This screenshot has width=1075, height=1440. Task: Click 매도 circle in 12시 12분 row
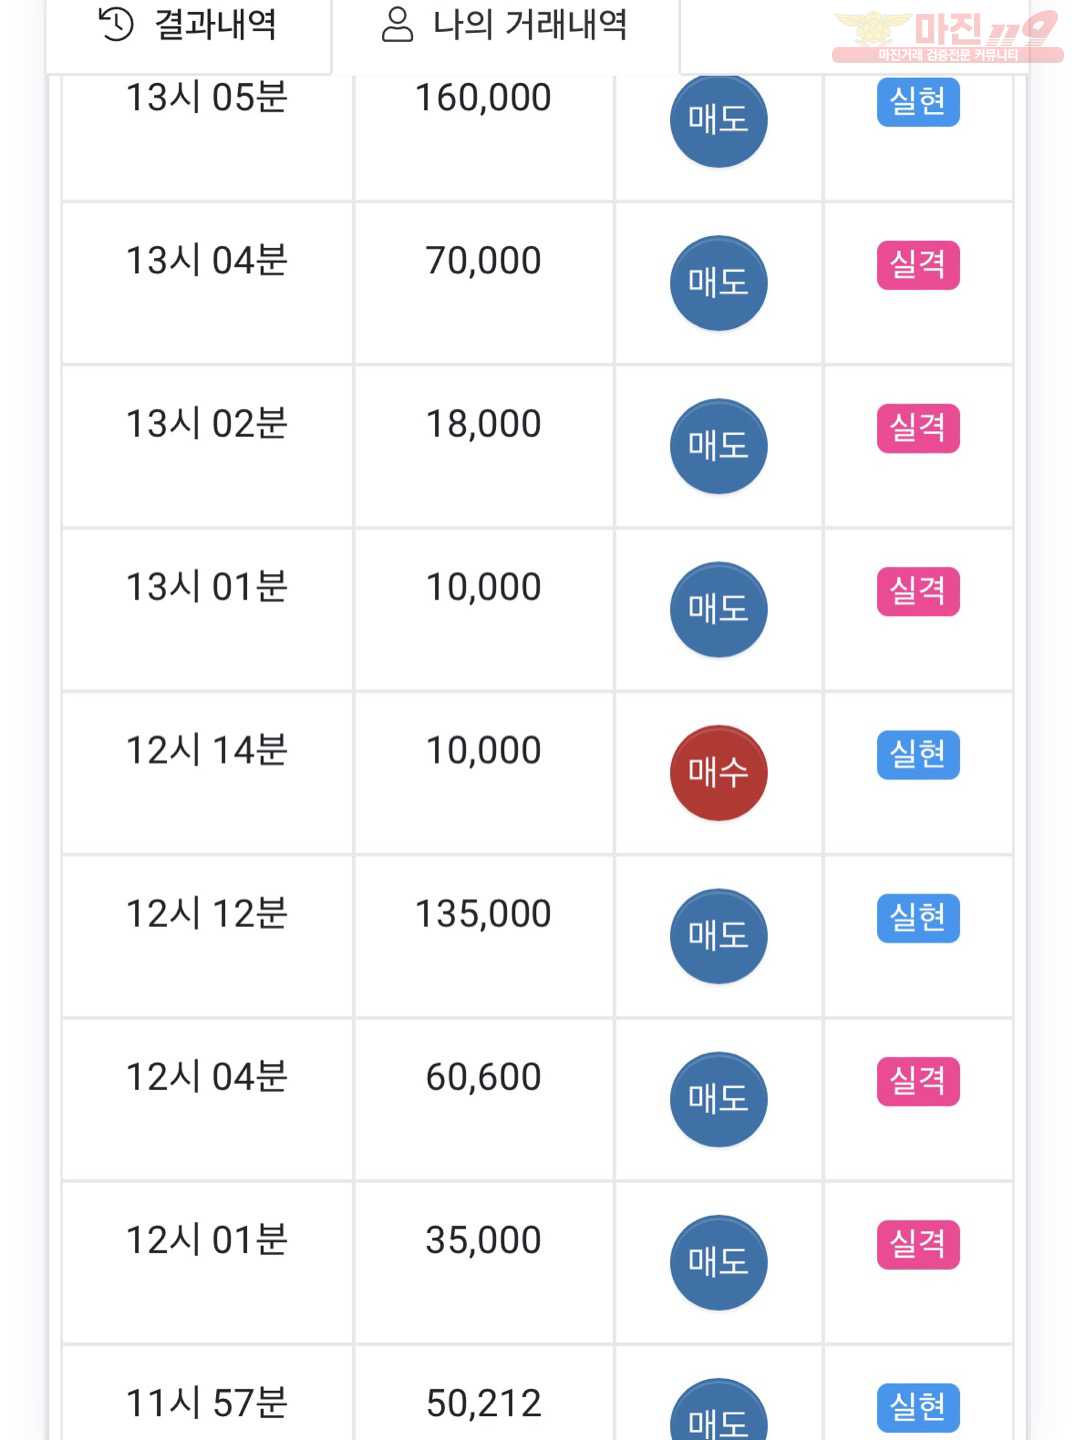(x=718, y=936)
